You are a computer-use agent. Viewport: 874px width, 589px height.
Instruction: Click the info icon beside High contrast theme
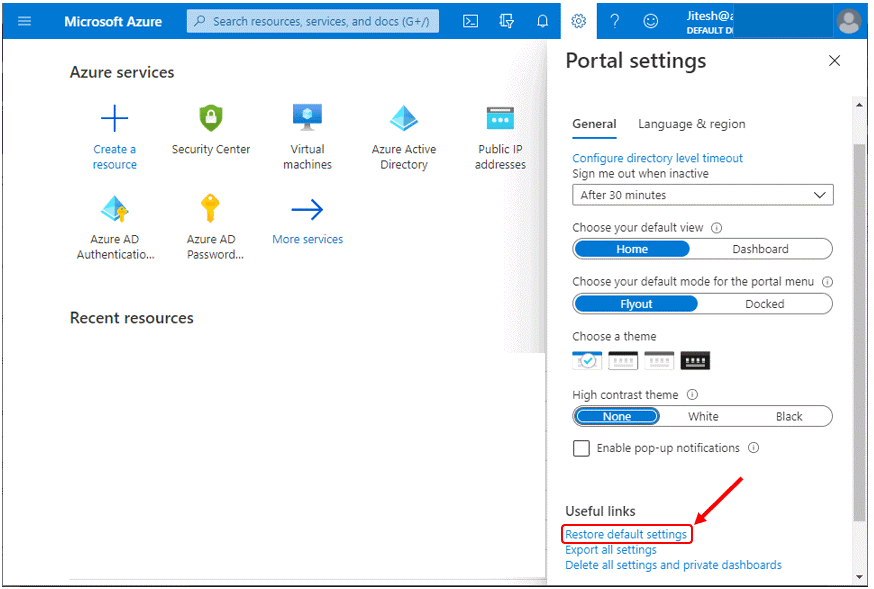[692, 395]
